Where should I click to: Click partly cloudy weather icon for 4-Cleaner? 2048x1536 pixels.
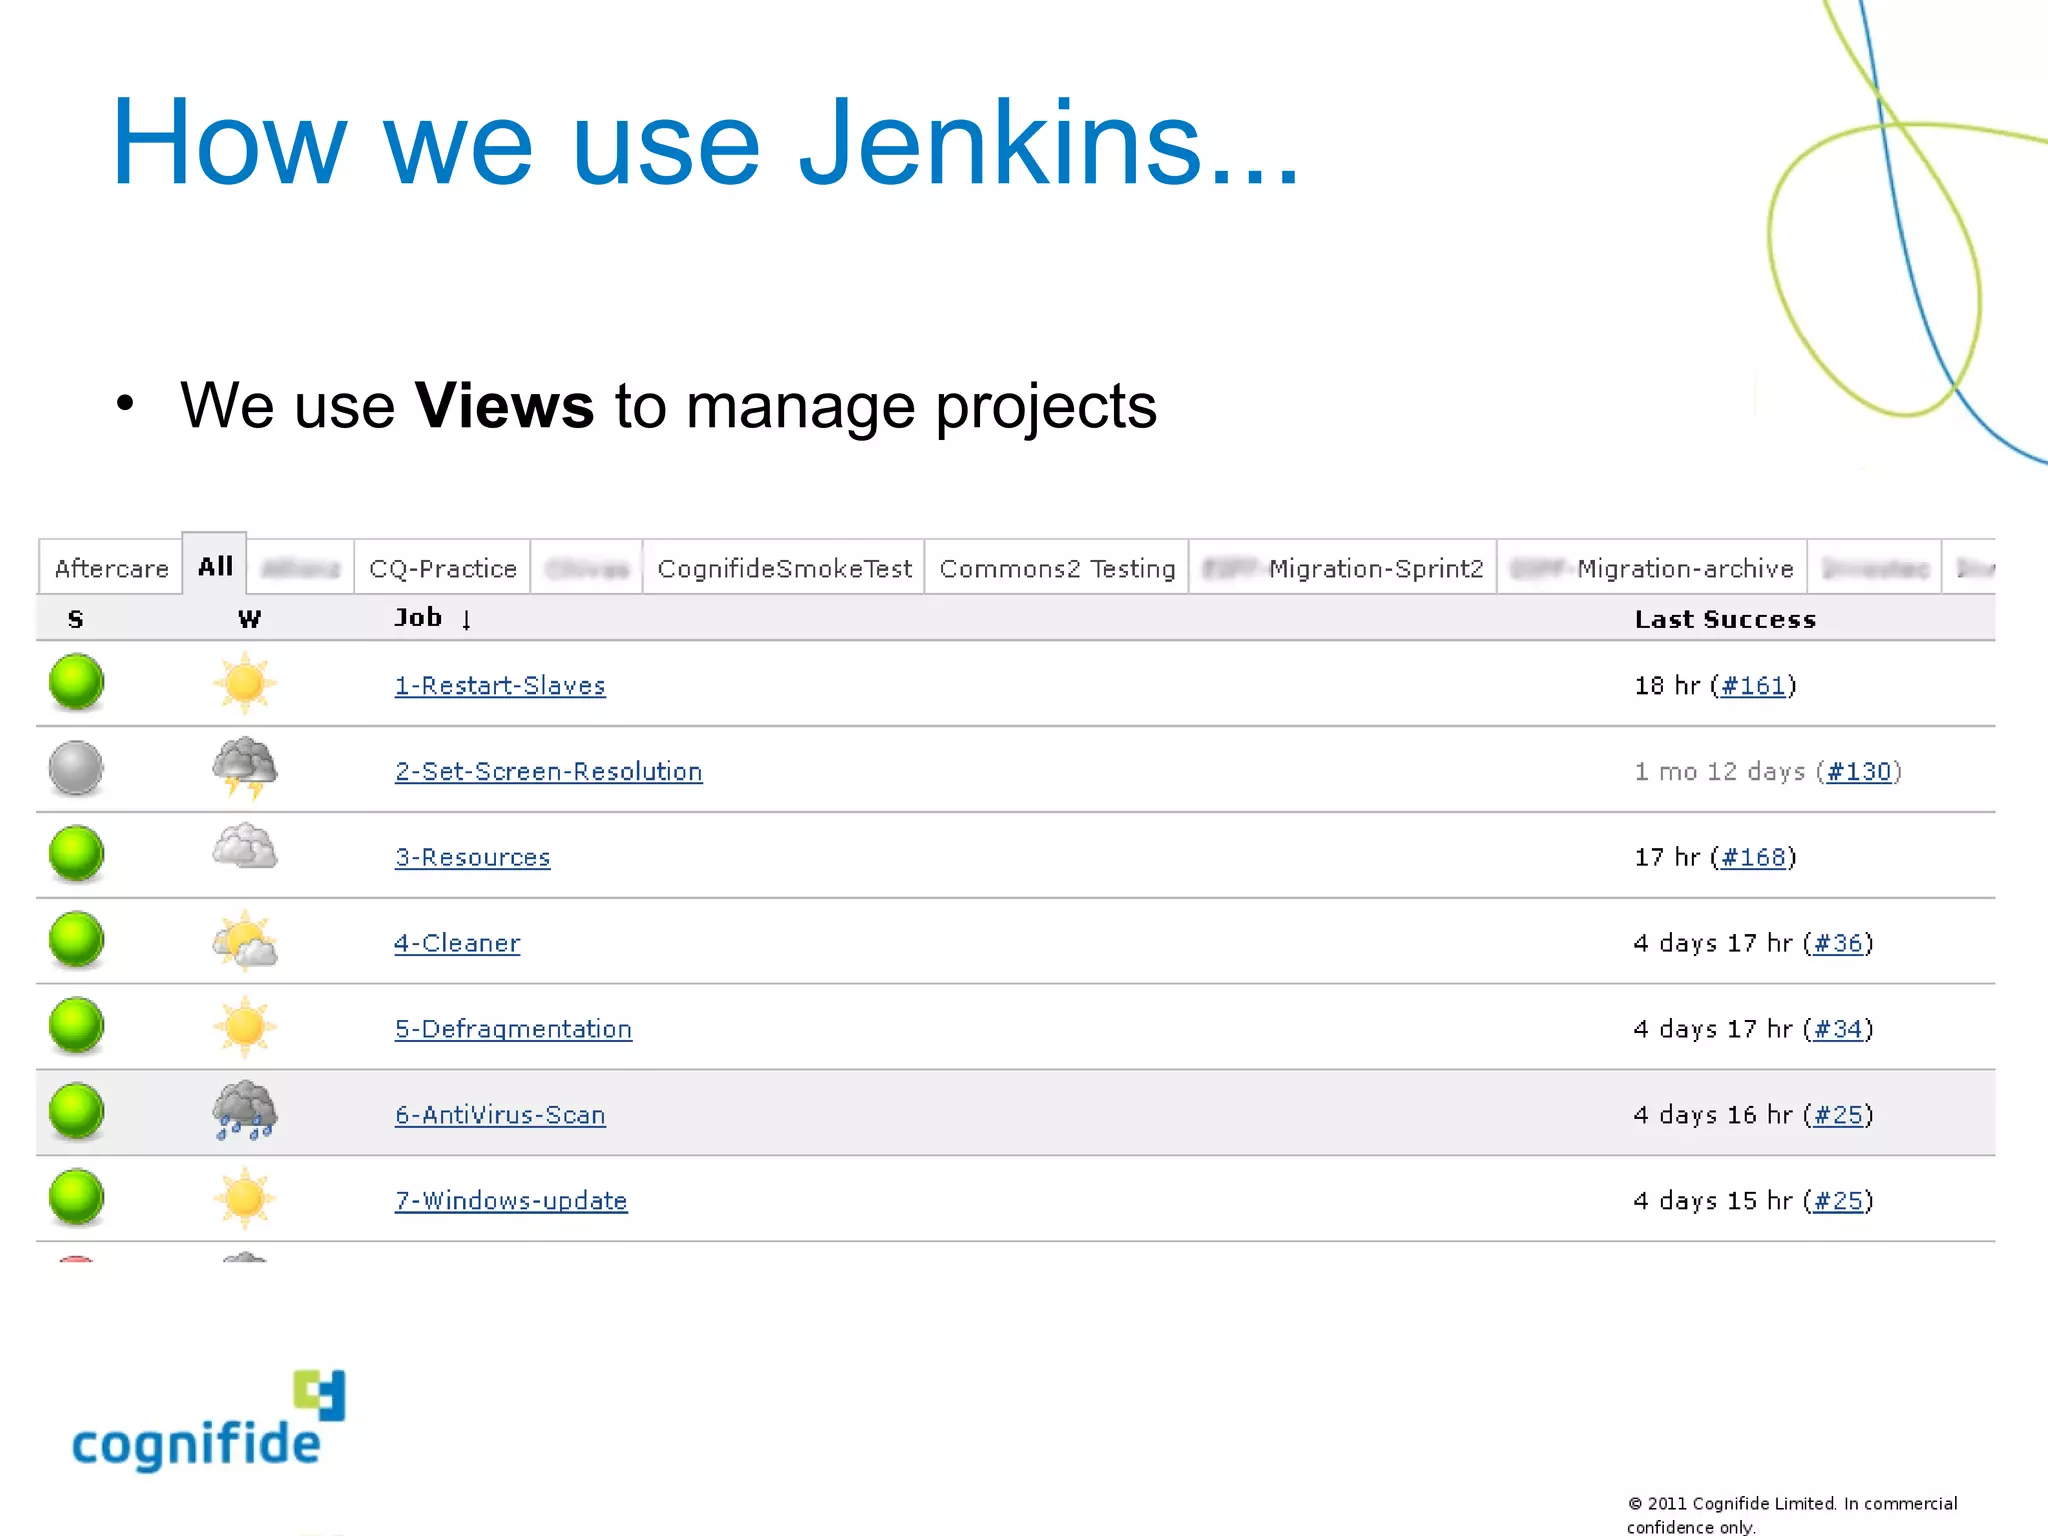pos(245,940)
